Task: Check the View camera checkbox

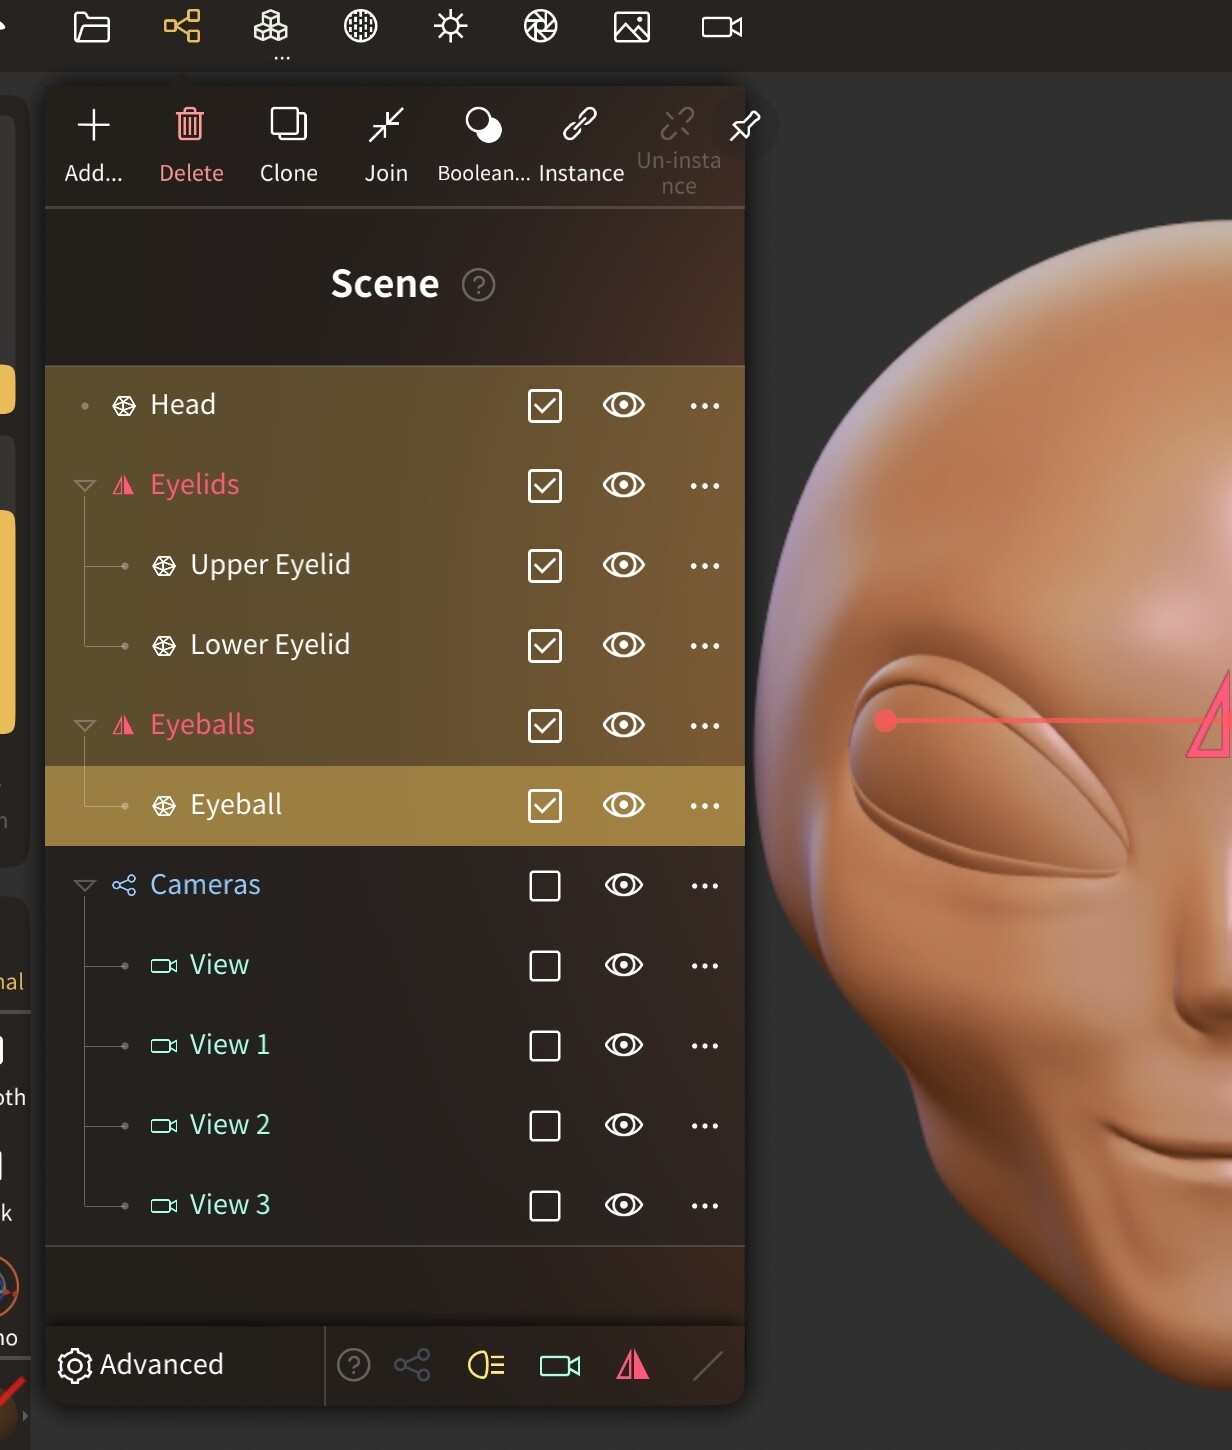Action: click(x=545, y=966)
